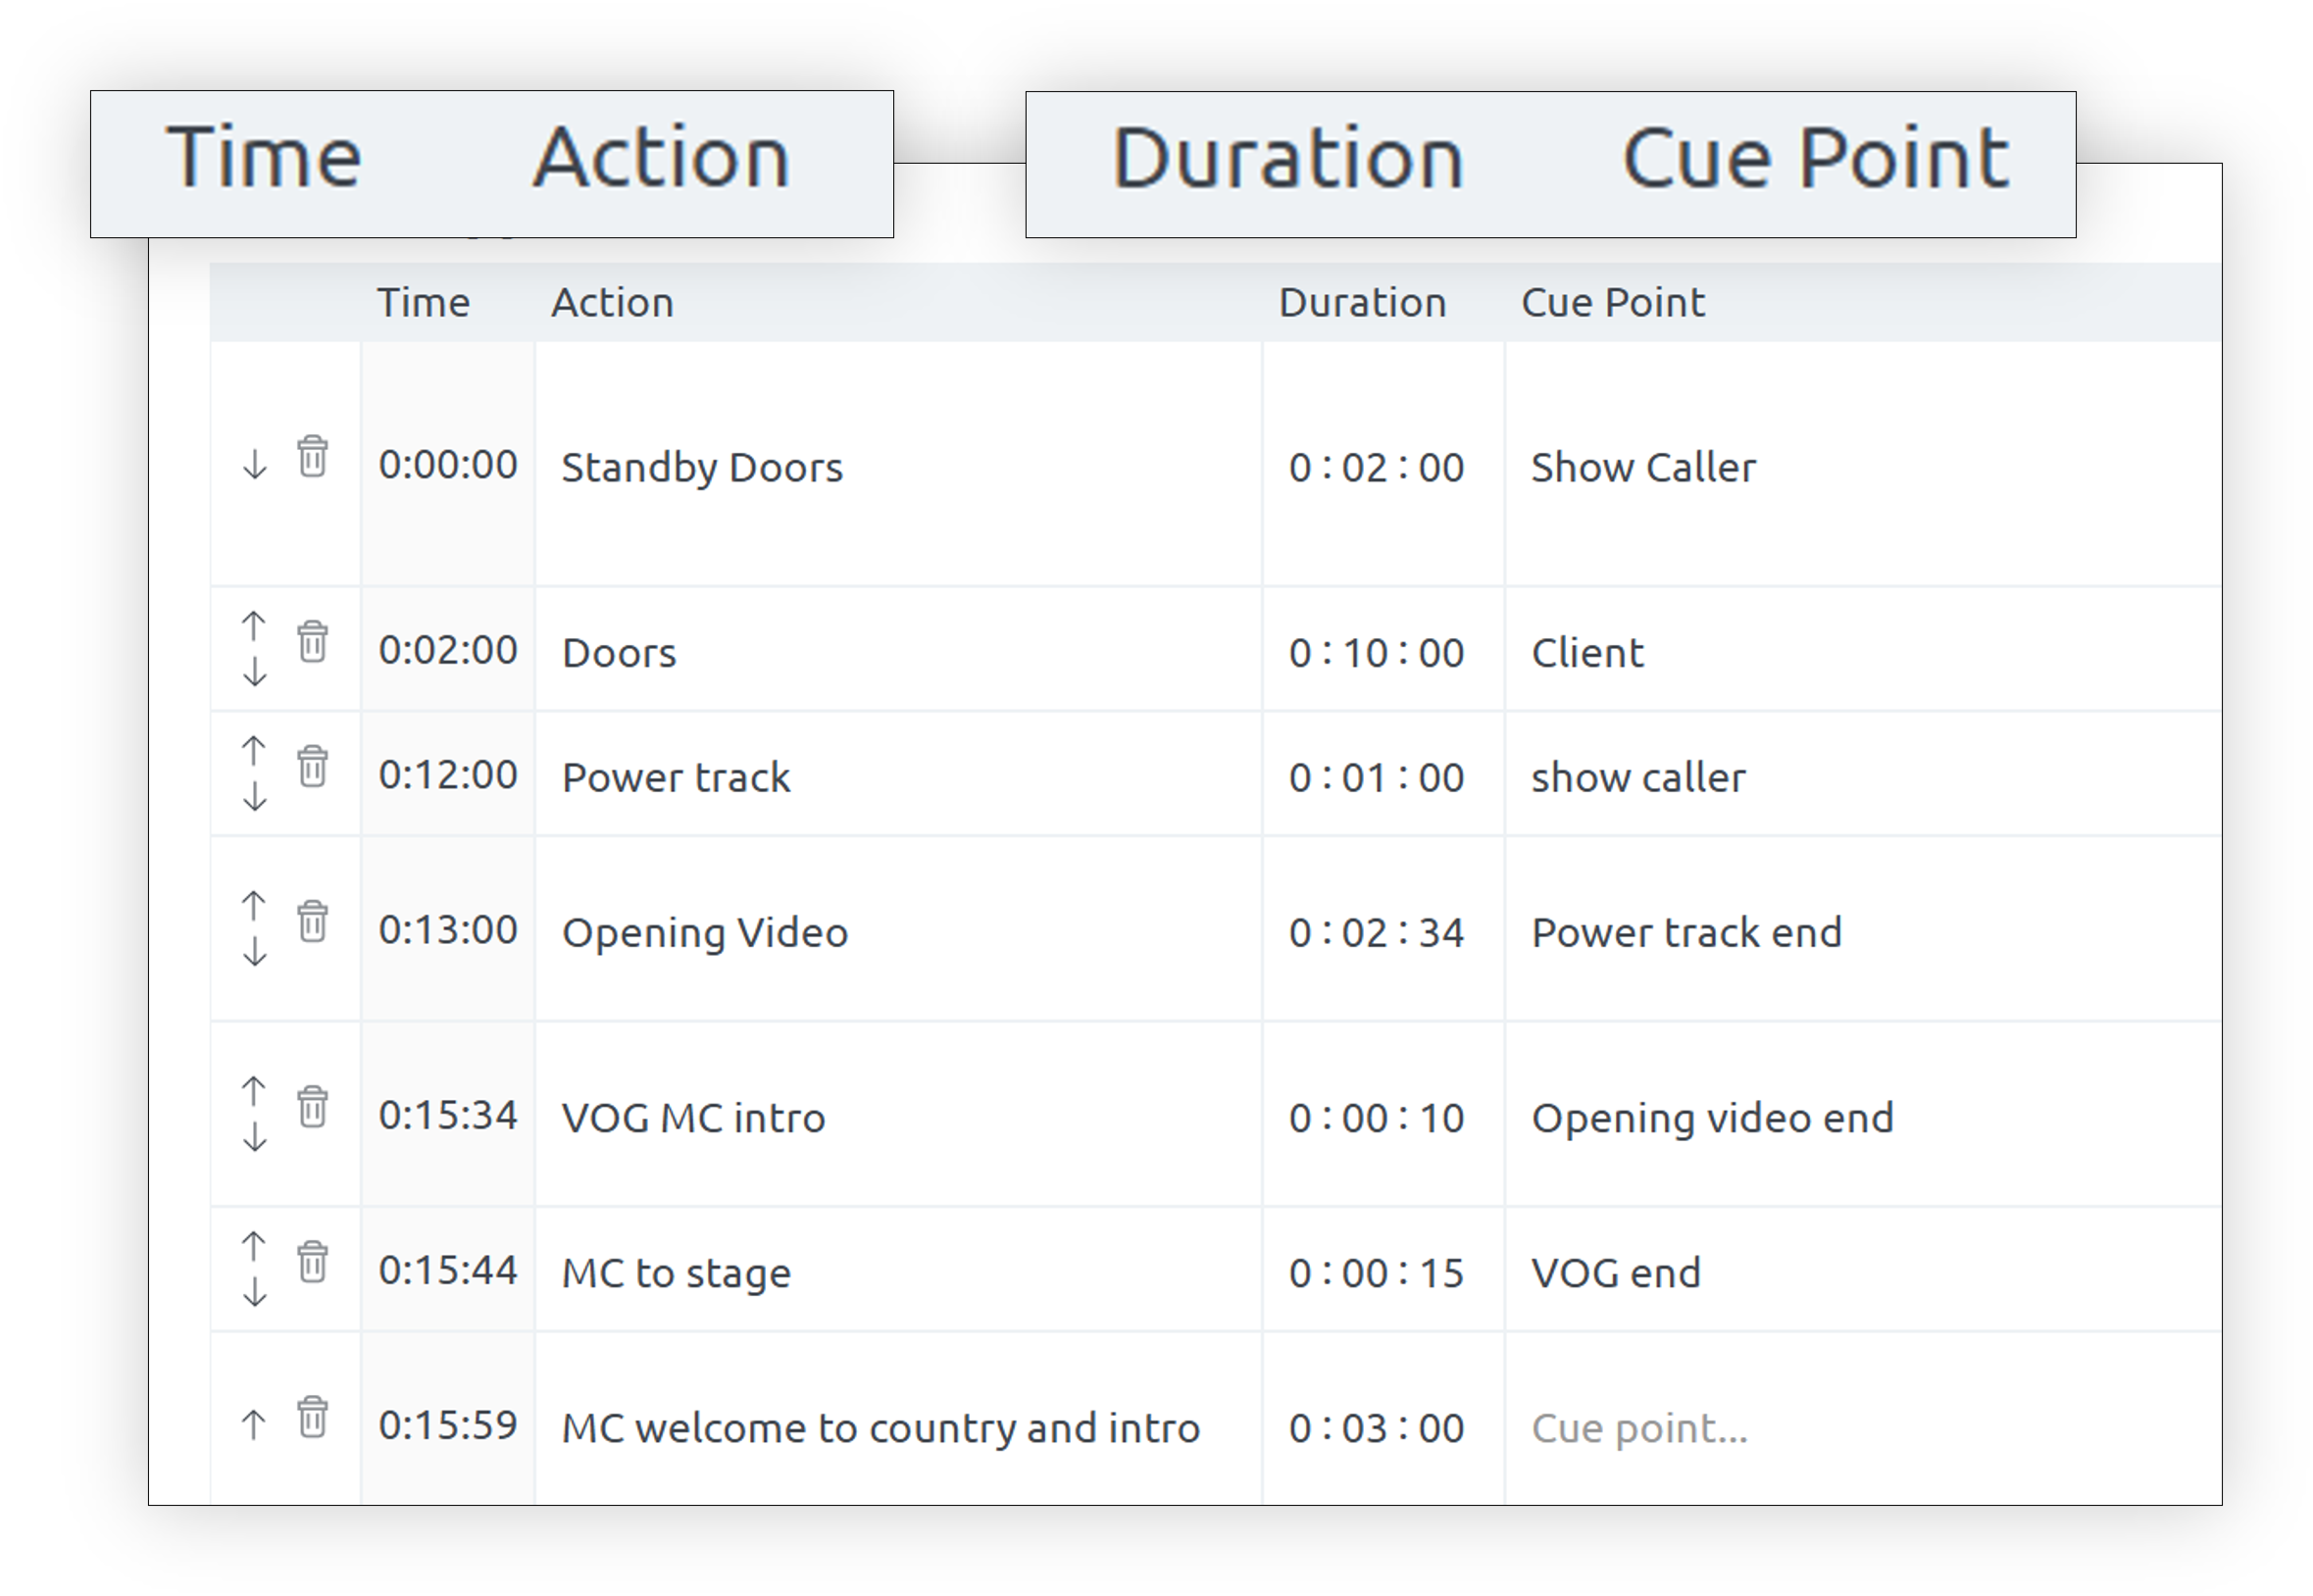Move VOG MC intro row down
Screen dimensions: 2313x1596
click(255, 1137)
